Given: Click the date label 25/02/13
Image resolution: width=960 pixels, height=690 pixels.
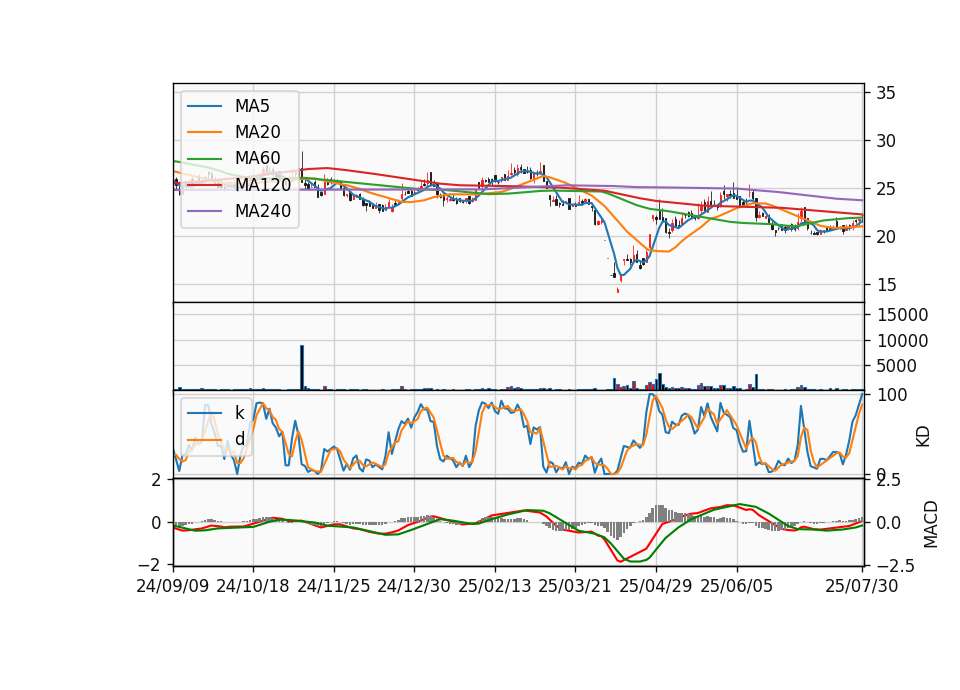Looking at the screenshot, I should [x=495, y=586].
